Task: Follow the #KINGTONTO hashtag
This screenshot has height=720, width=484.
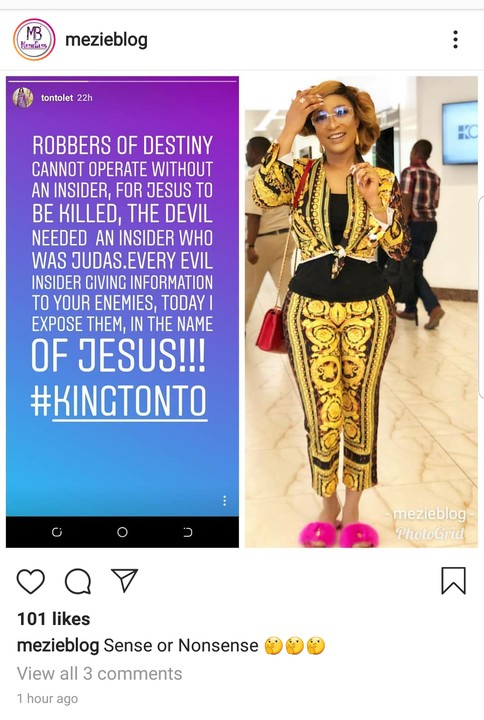Action: click(119, 402)
